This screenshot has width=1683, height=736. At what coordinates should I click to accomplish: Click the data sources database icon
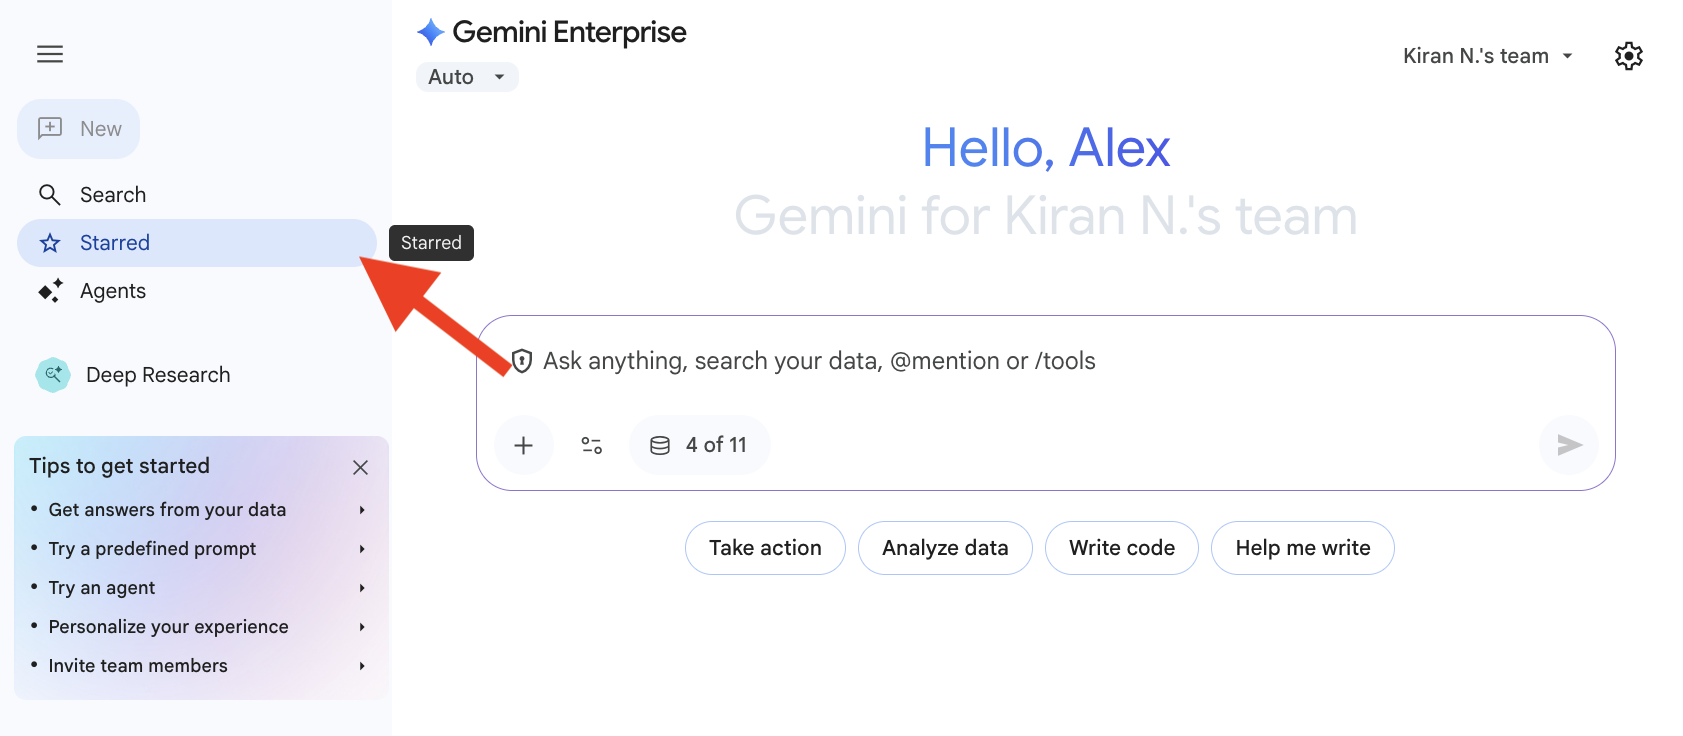coord(661,445)
